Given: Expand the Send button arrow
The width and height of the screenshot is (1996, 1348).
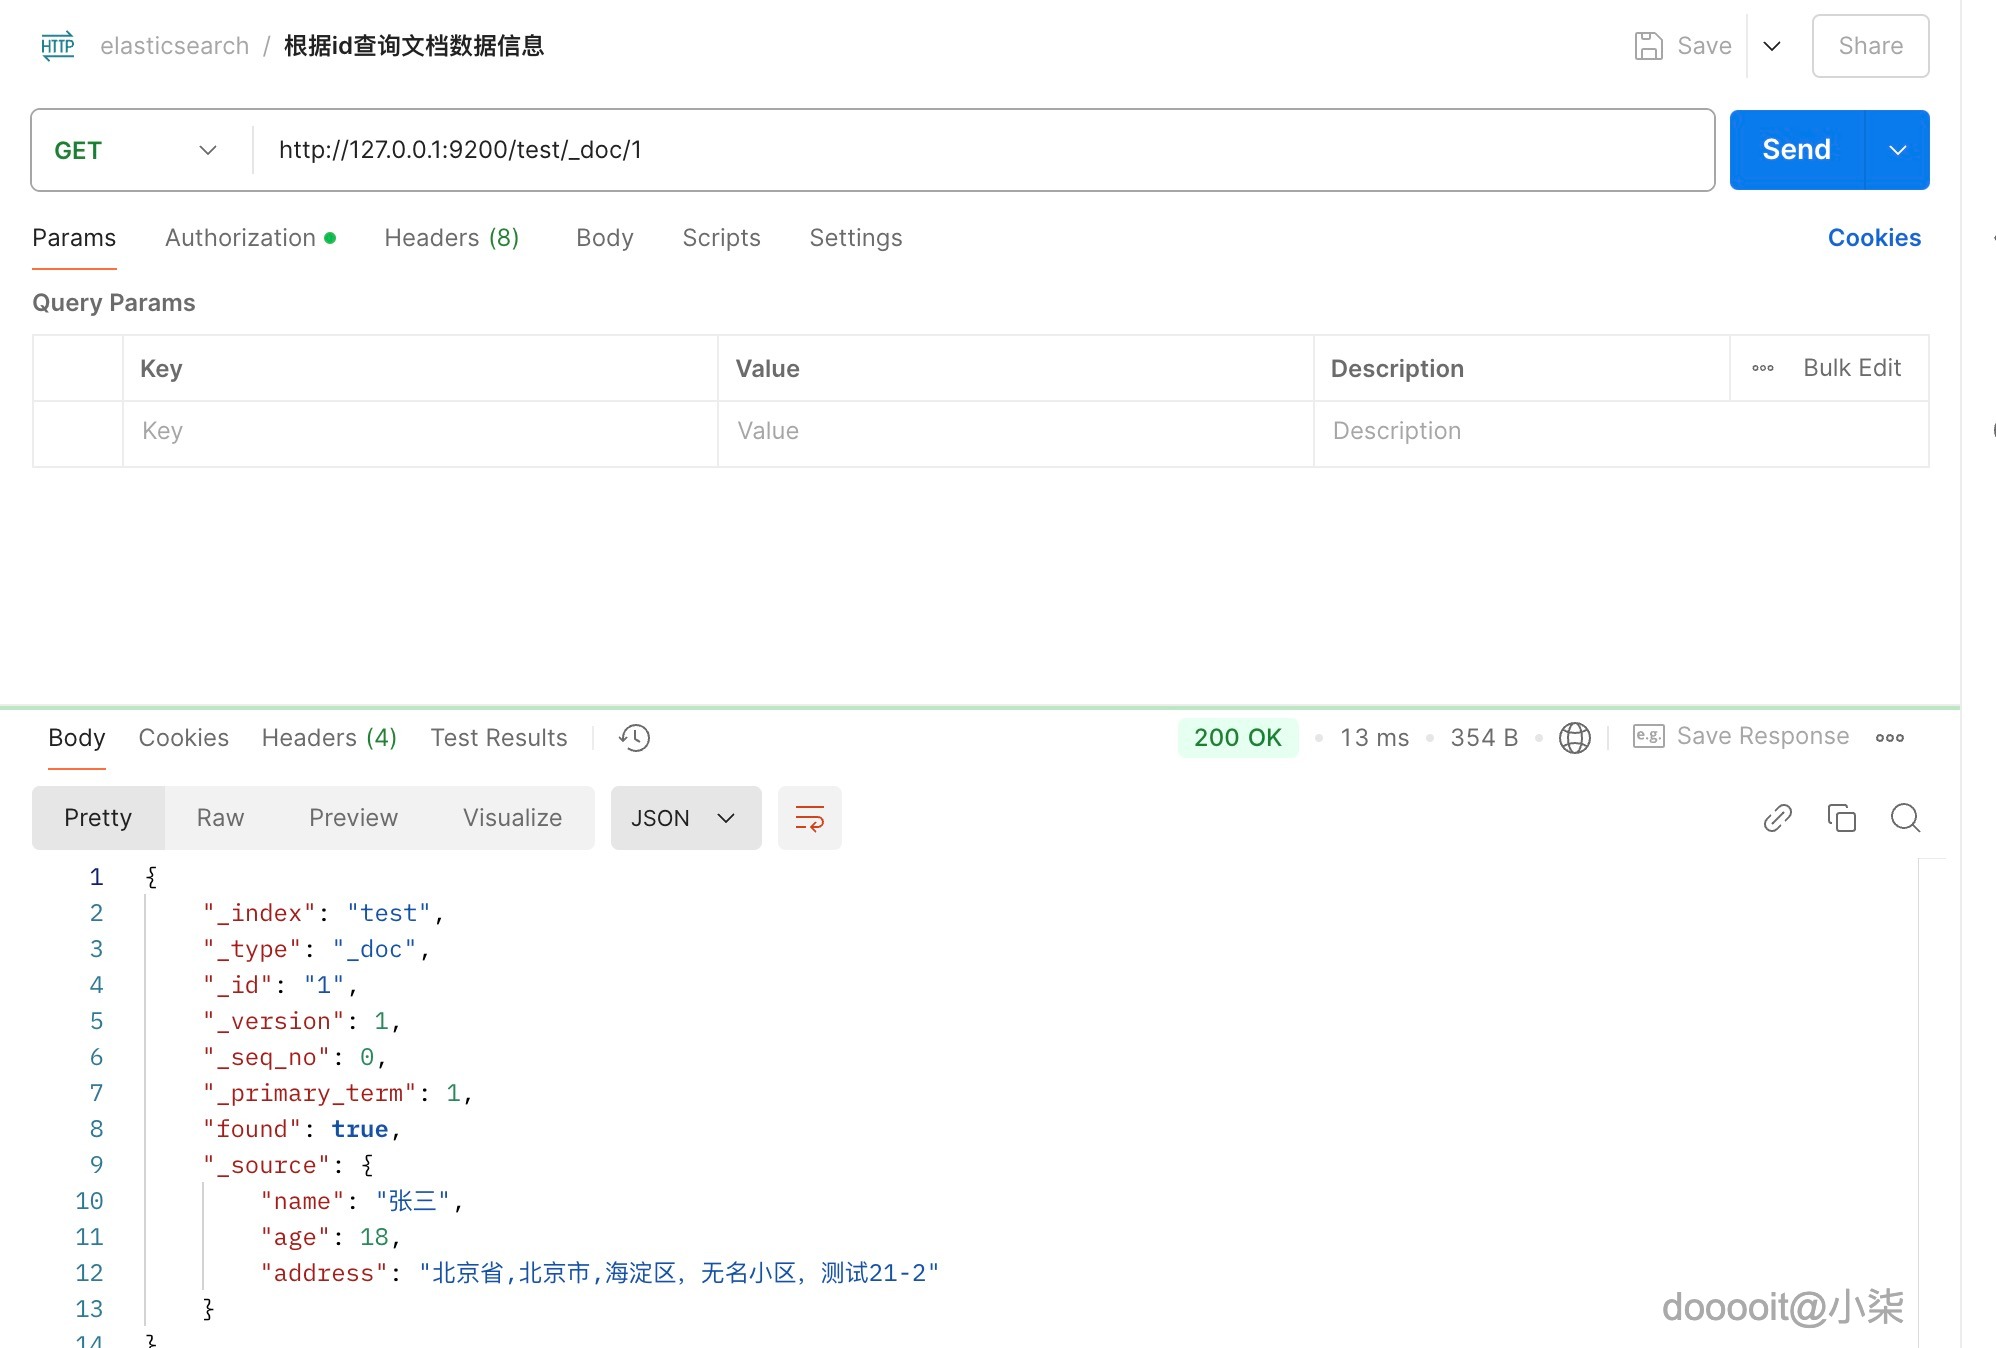Looking at the screenshot, I should tap(1897, 150).
